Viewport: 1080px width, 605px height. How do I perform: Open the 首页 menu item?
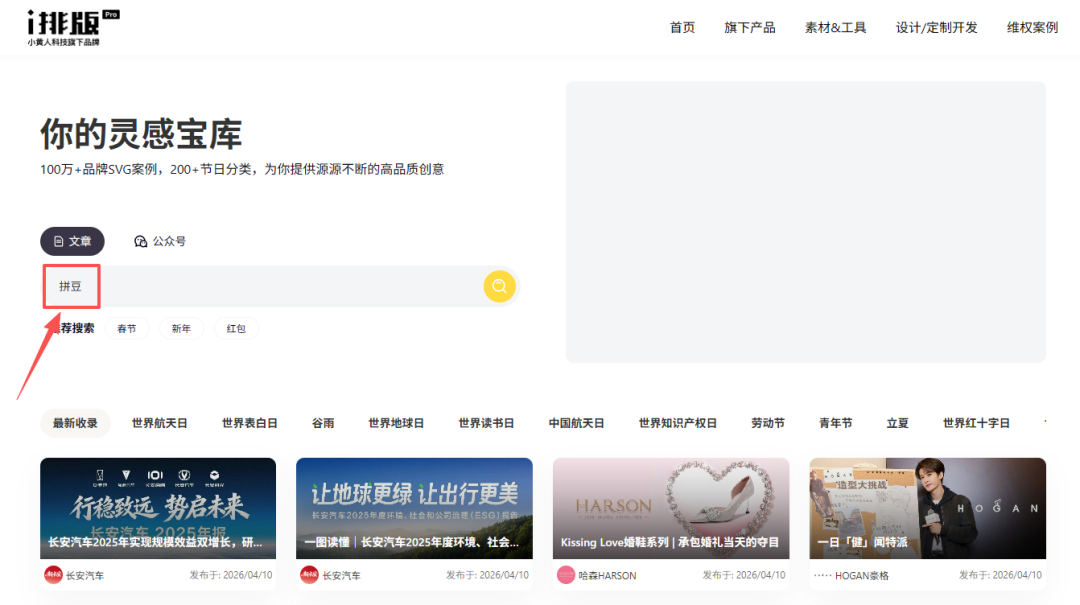pyautogui.click(x=682, y=28)
